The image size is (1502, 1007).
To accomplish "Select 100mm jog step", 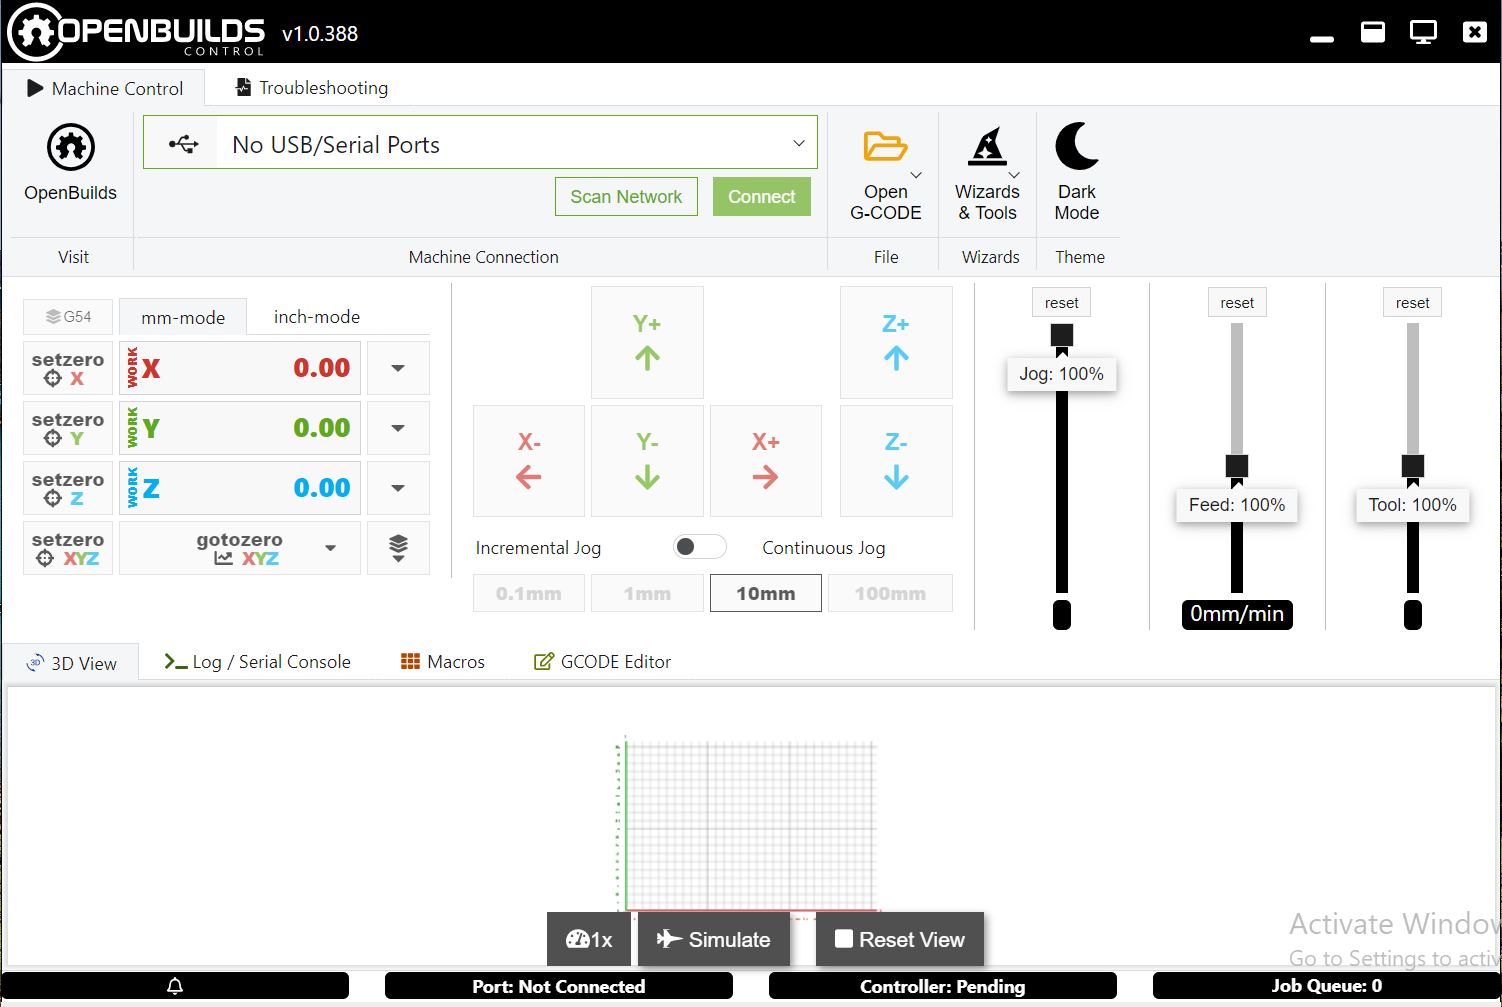I will (x=890, y=593).
